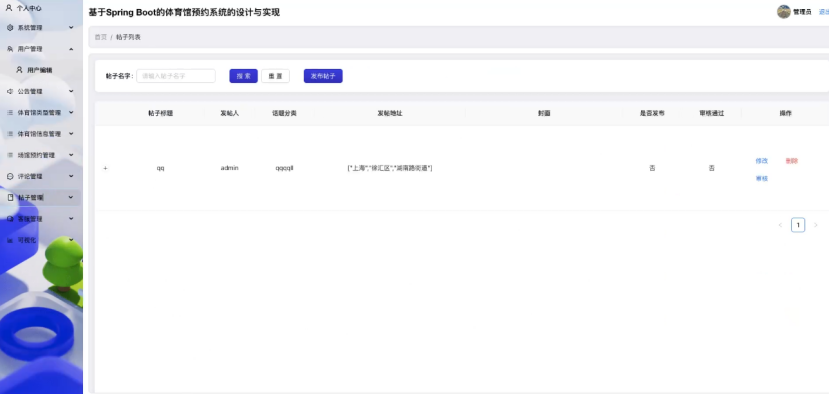The image size is (829, 394).
Task: Expand 评论管理 with its chevron
Action: click(x=71, y=176)
